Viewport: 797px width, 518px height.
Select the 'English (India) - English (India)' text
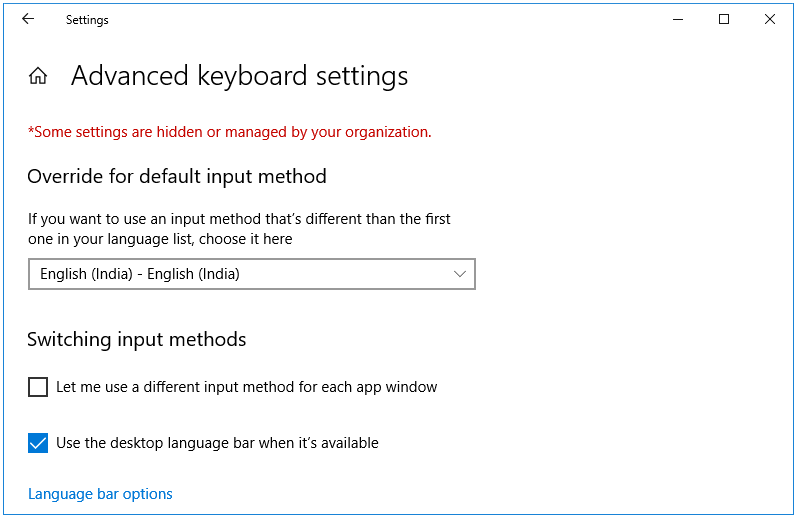click(x=140, y=274)
